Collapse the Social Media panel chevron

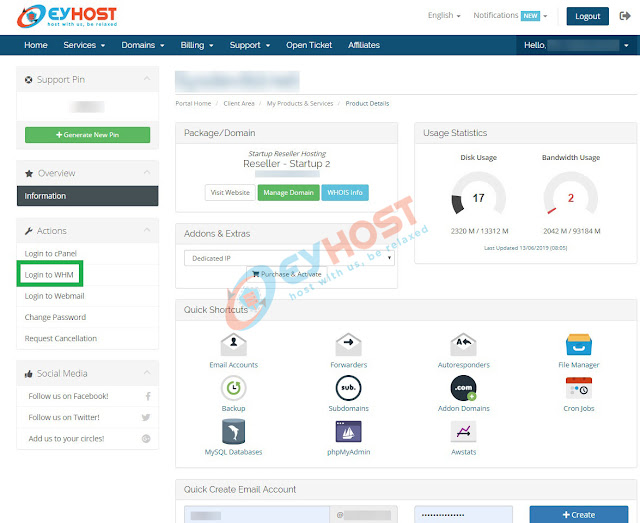point(147,372)
